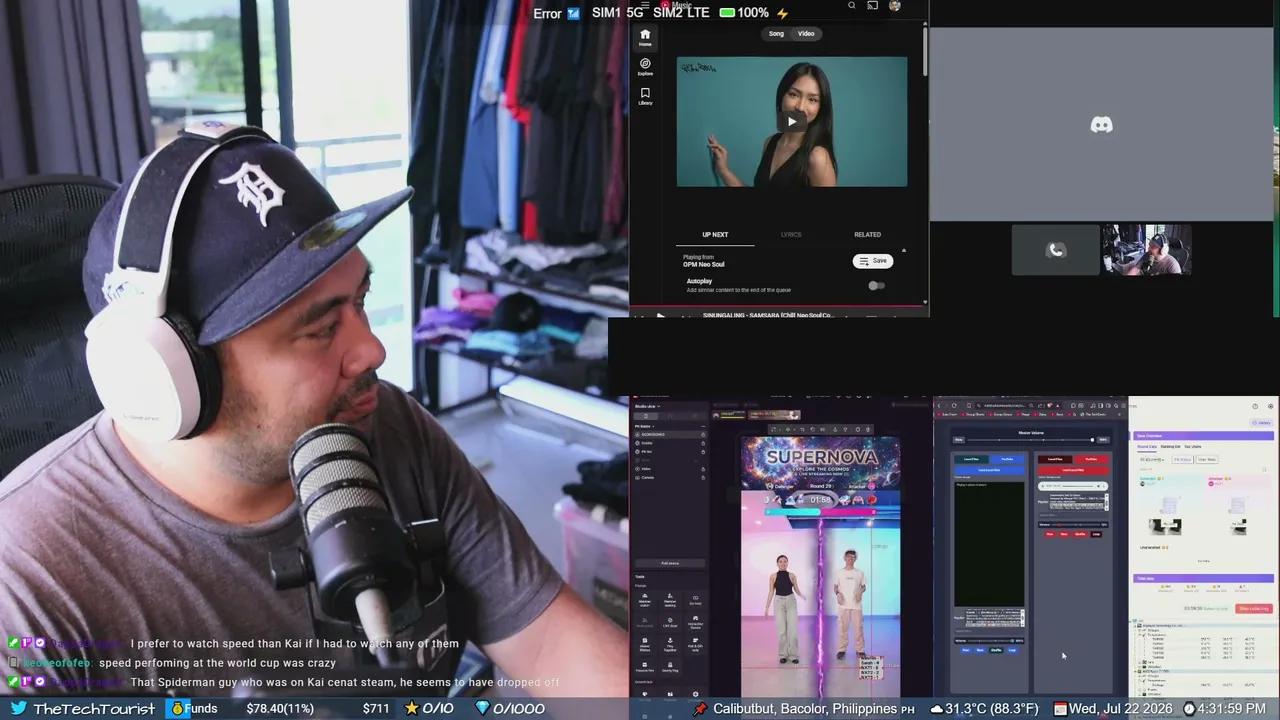The height and width of the screenshot is (720, 1280).
Task: Click the phone icon tile in Discord call
Action: 1055,250
